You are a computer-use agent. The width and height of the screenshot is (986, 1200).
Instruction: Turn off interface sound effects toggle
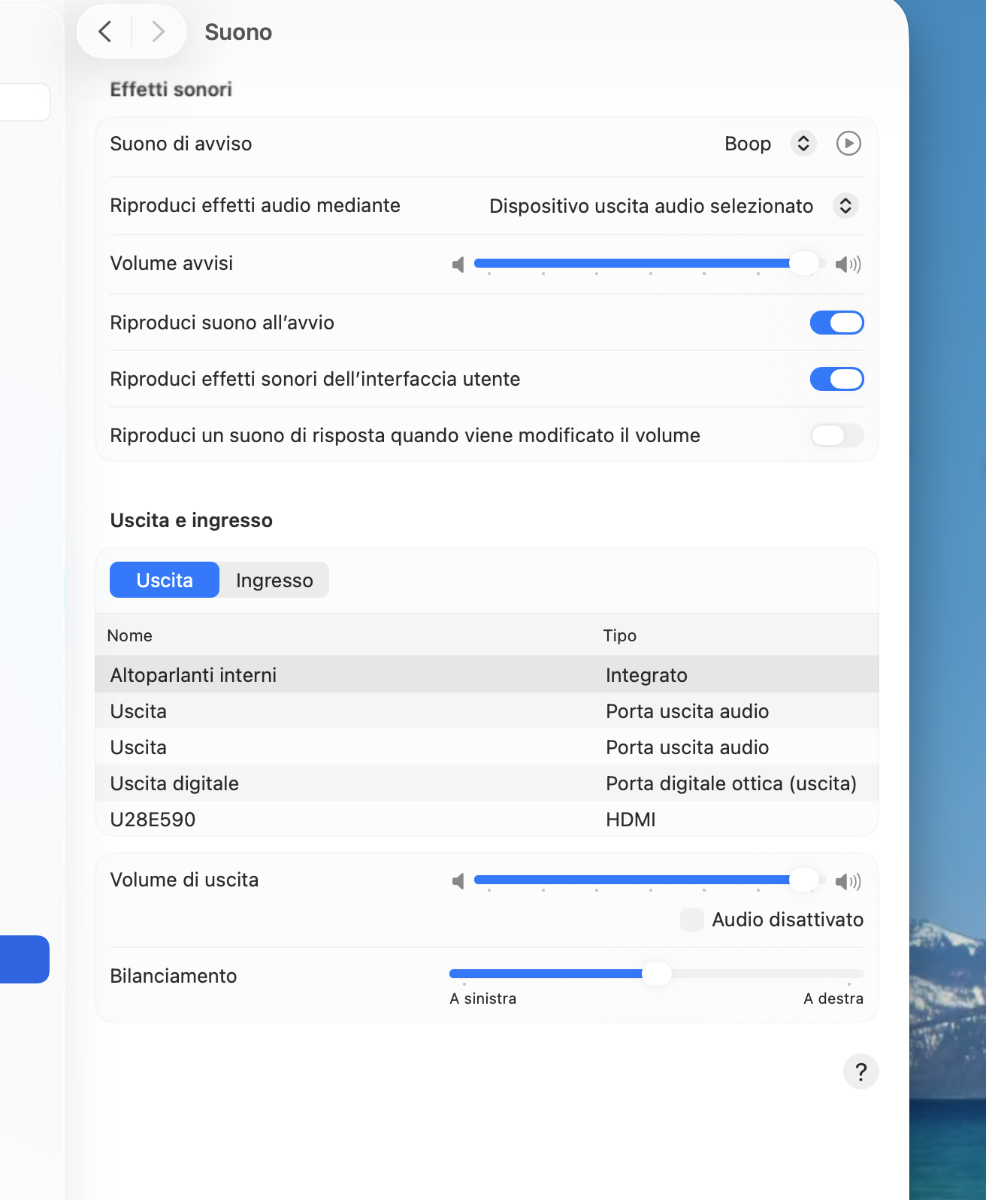(x=837, y=379)
